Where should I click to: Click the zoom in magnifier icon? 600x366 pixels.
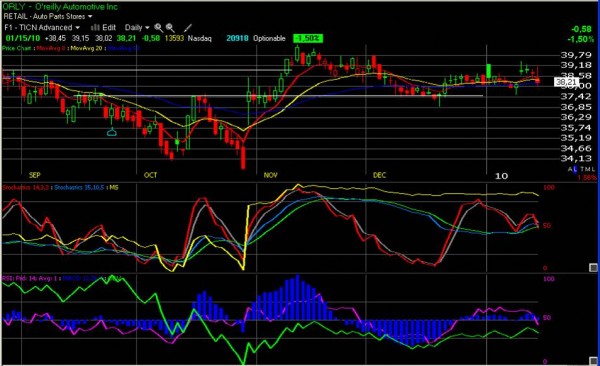point(158,28)
